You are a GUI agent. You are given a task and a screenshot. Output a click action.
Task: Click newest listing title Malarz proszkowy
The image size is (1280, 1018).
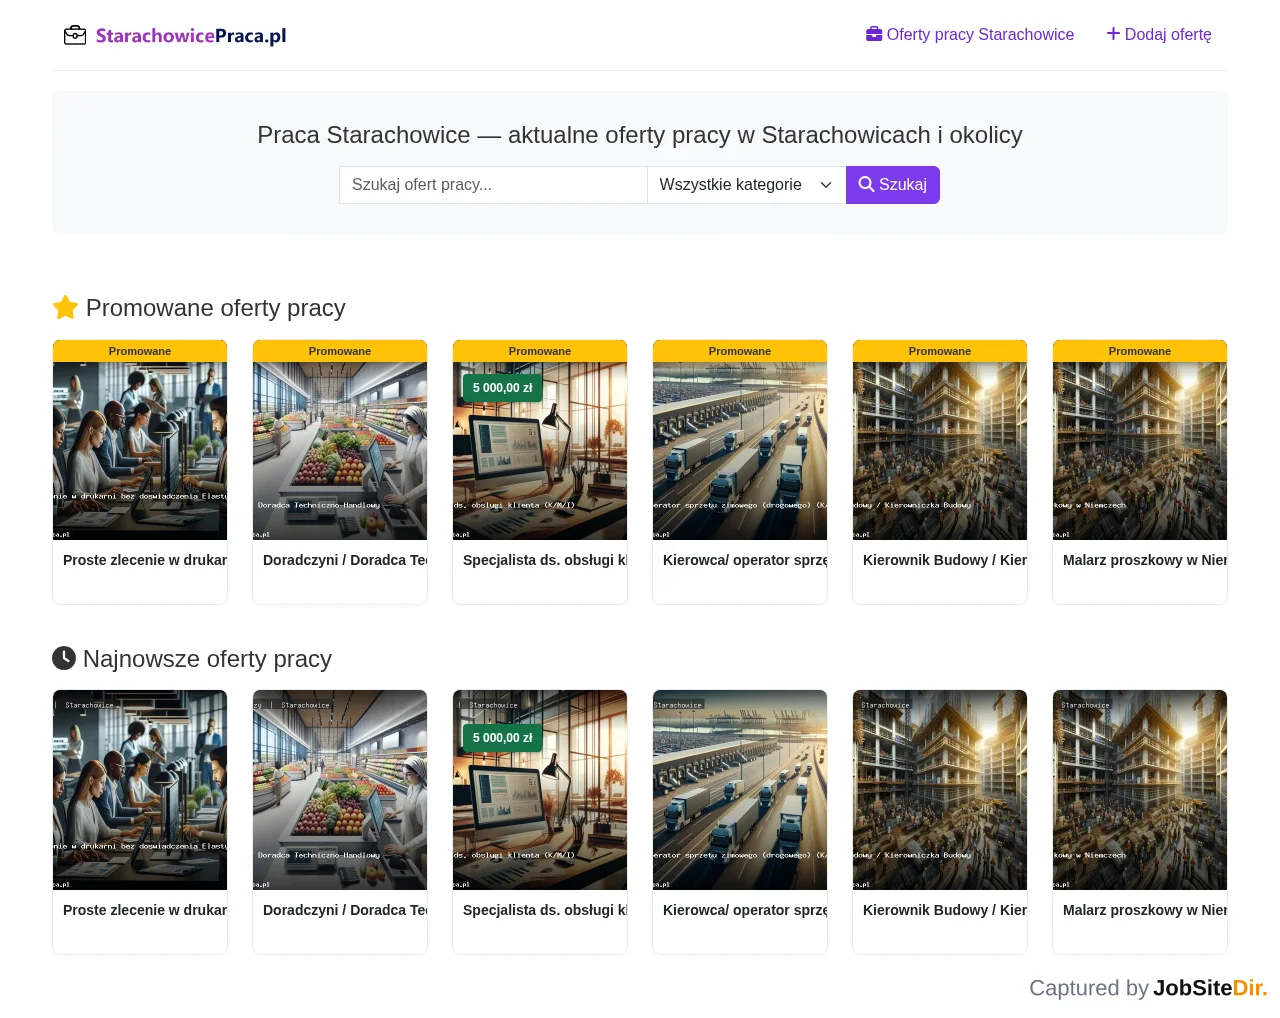point(1145,910)
